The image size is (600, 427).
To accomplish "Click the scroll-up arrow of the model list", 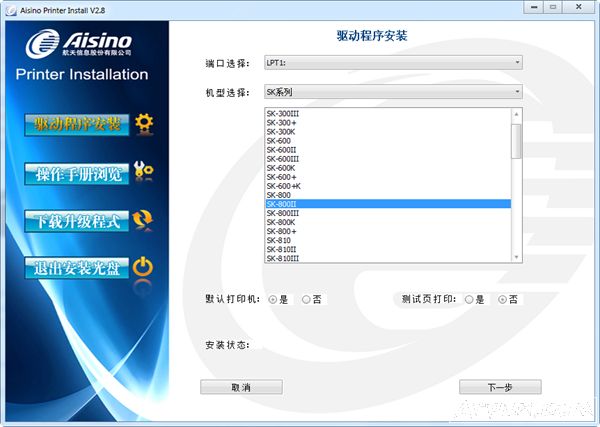I will [x=516, y=115].
